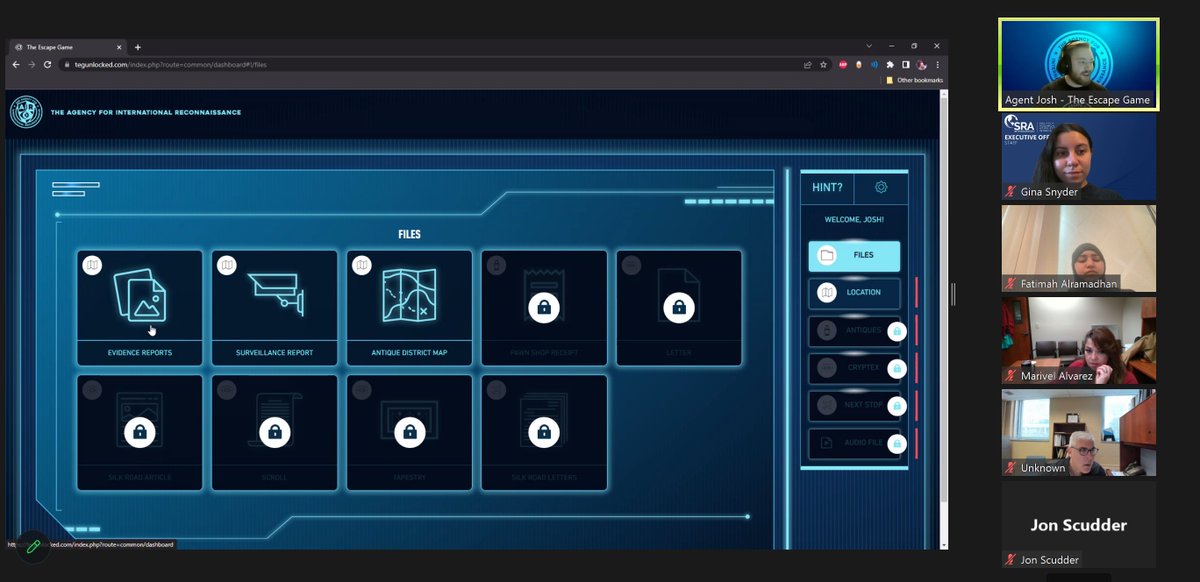The height and width of the screenshot is (582, 1200).
Task: Select Jon Scudder's participant tile
Action: coord(1079,524)
